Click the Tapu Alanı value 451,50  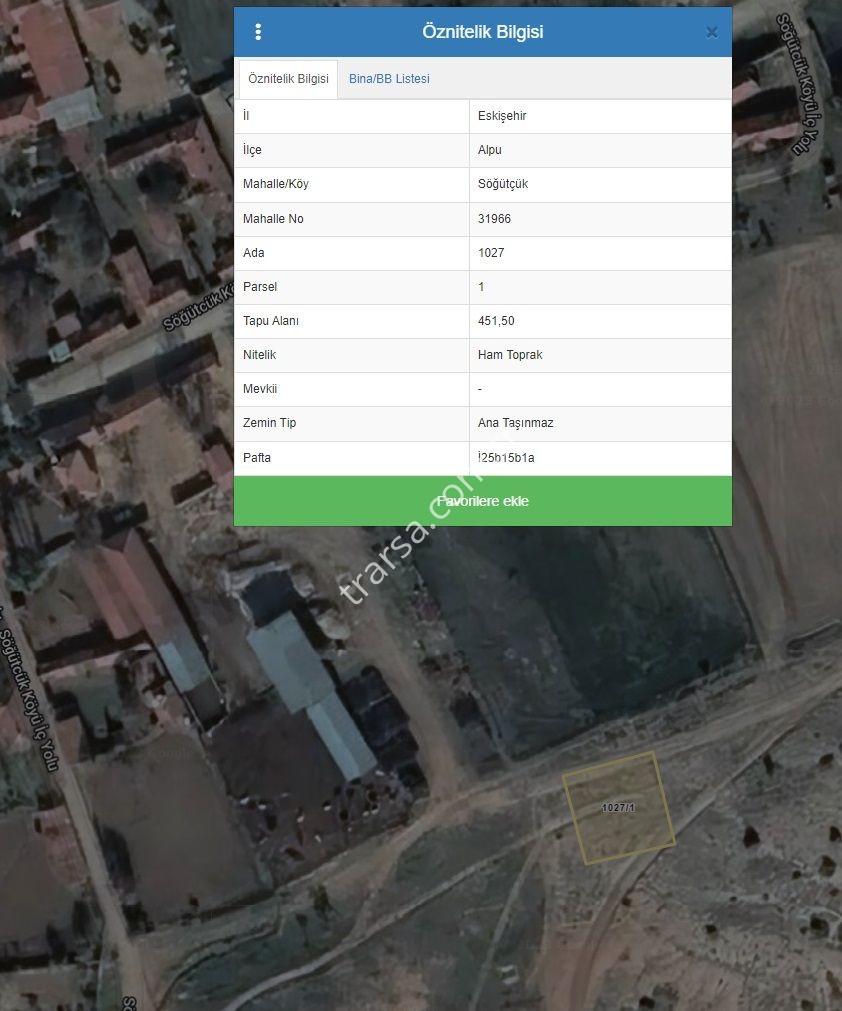496,321
